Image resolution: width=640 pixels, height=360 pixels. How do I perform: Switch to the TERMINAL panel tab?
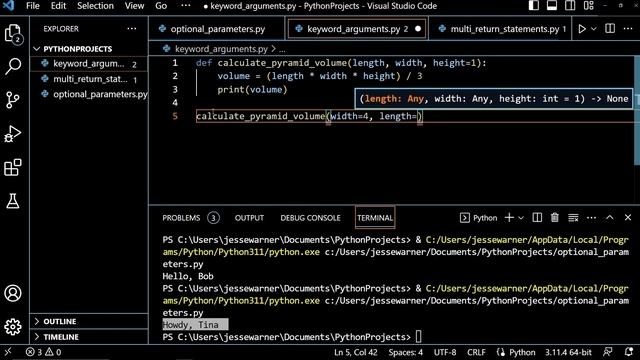pos(375,218)
